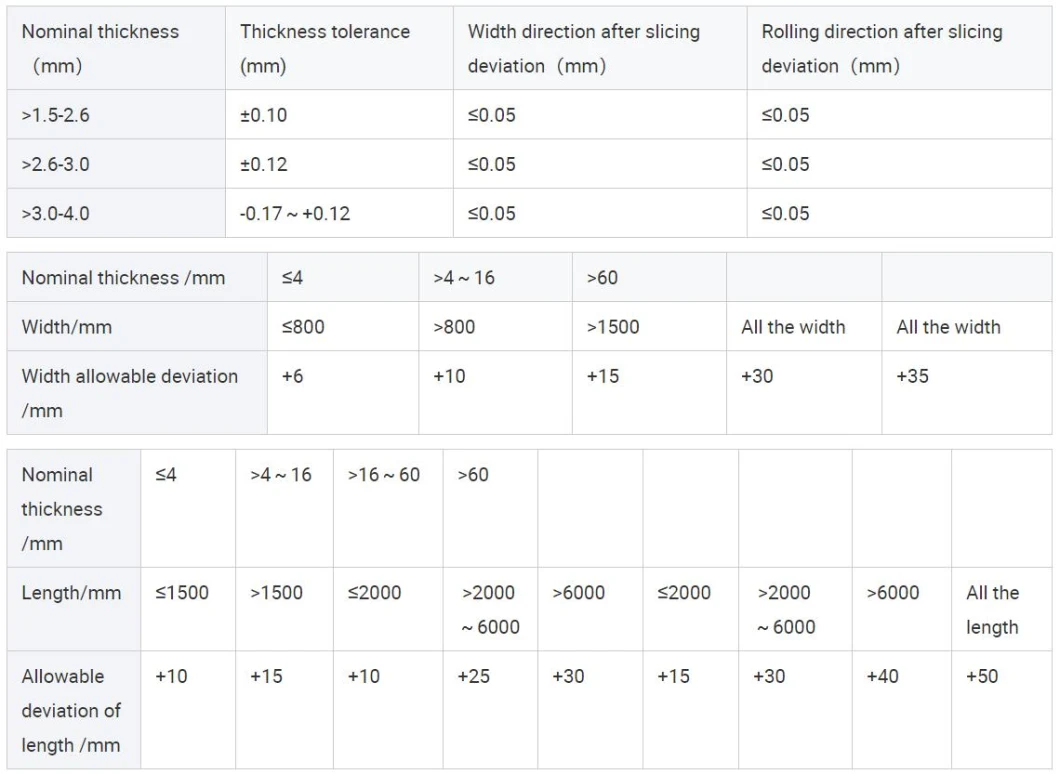This screenshot has height=774, width=1060.
Task: Select the '>1.5-2.6' thickness cell
Action: pyautogui.click(x=56, y=115)
